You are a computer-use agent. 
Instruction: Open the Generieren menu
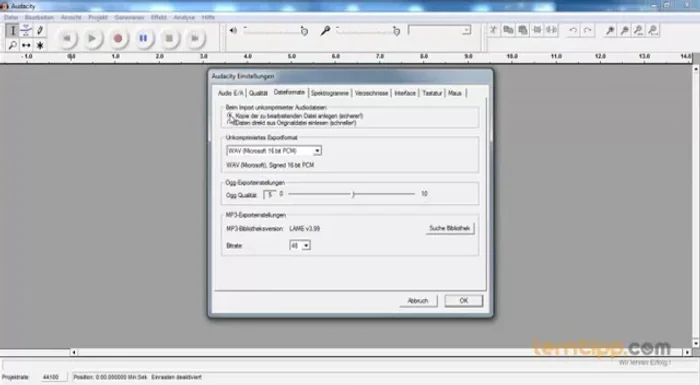pos(129,17)
